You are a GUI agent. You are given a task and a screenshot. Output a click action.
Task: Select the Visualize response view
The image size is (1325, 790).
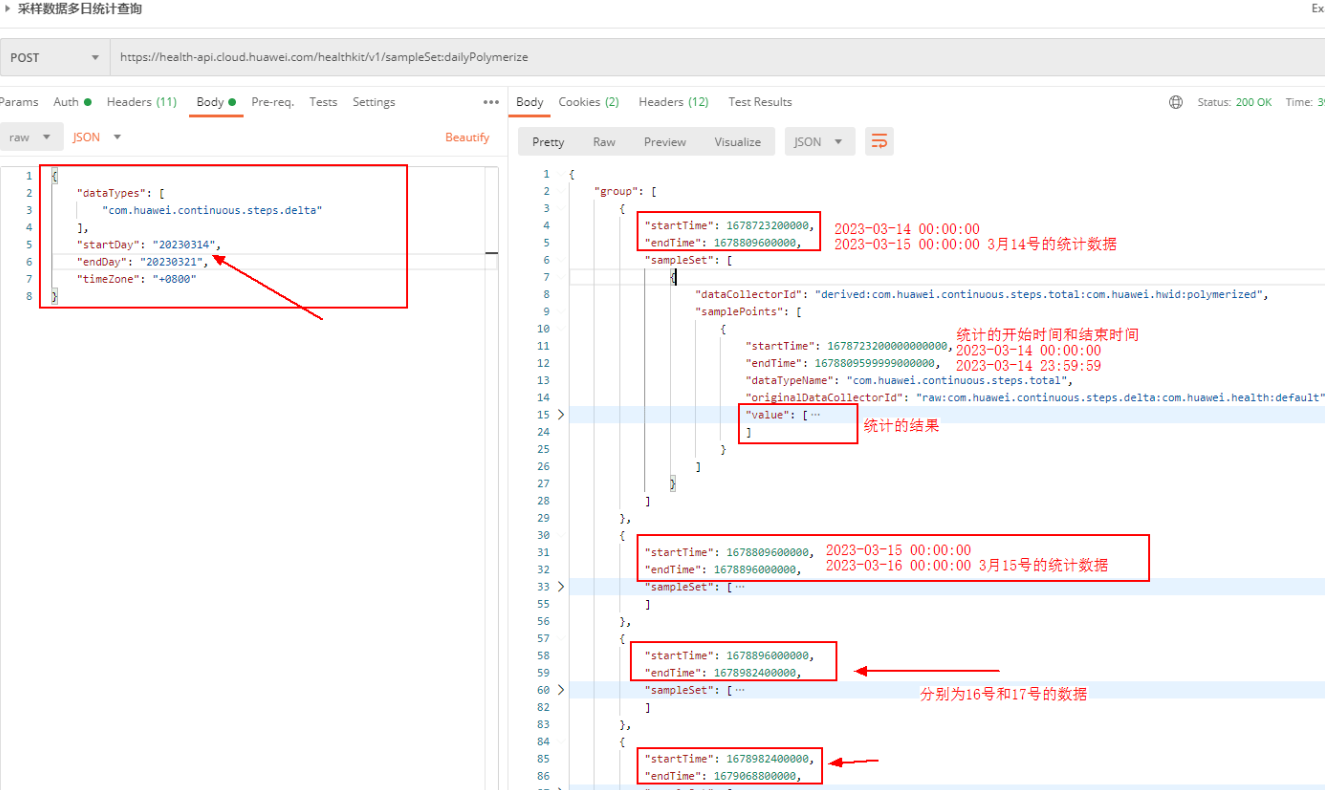tap(738, 142)
